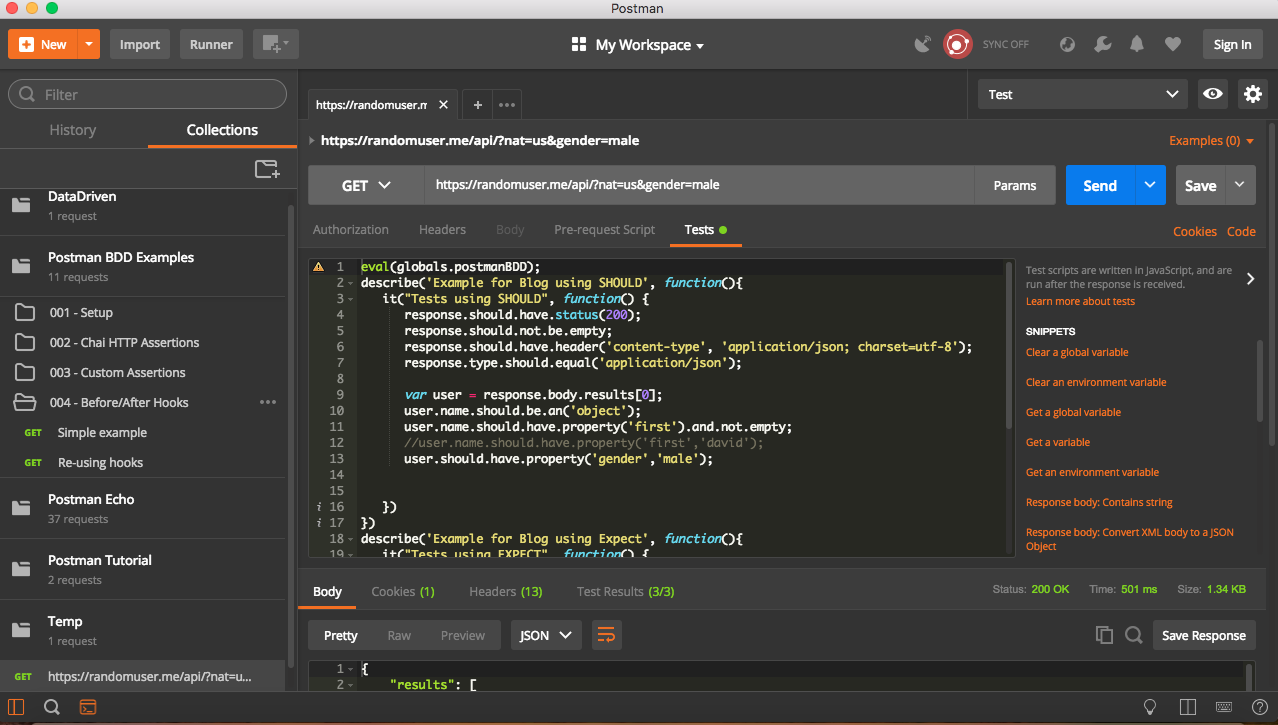Click the Runner button
The image size is (1278, 725).
point(212,44)
